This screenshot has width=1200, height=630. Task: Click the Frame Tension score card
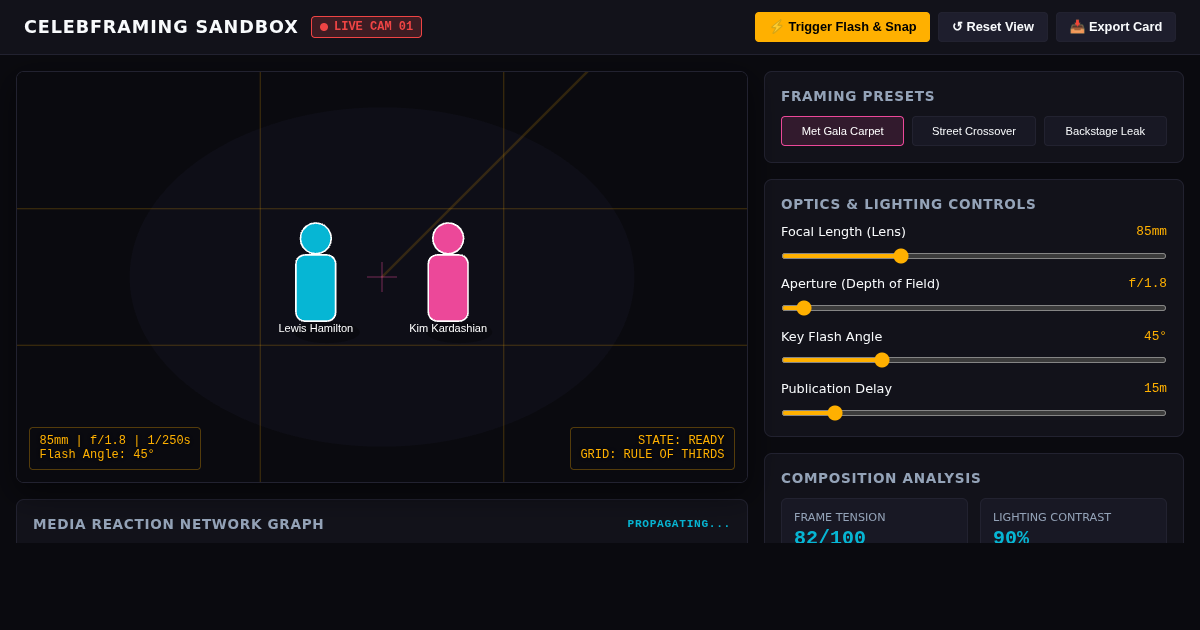(874, 521)
